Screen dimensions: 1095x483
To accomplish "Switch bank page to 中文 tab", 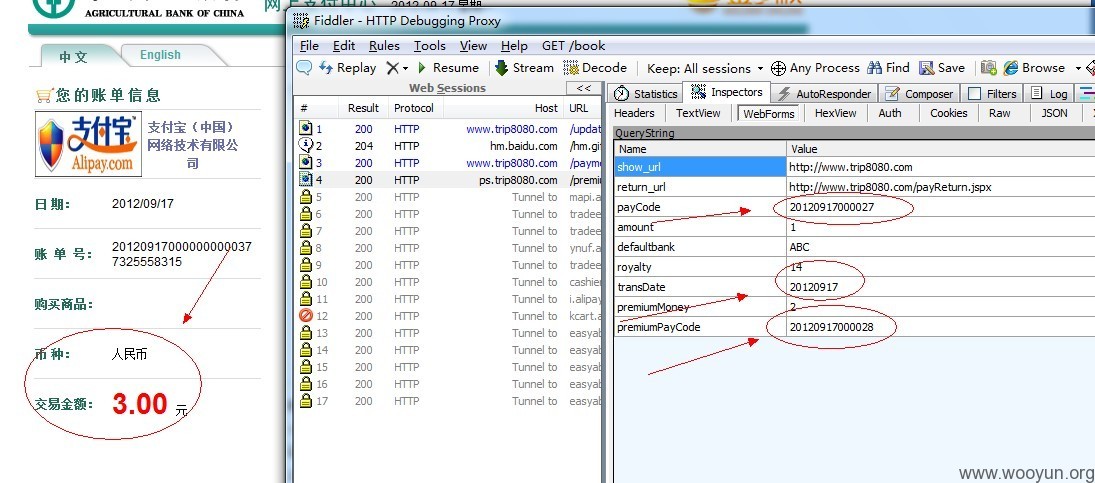I will pyautogui.click(x=73, y=57).
